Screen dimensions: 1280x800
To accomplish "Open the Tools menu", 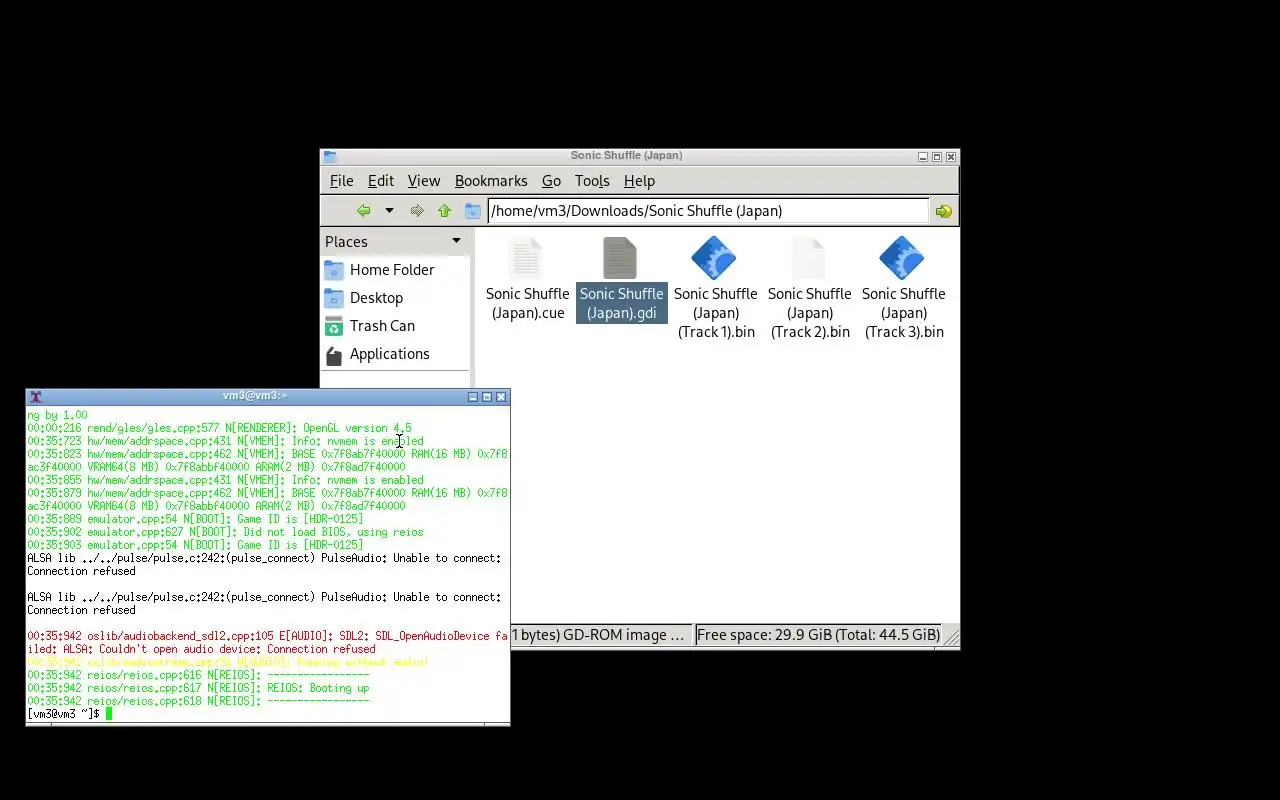I will pyautogui.click(x=592, y=181).
